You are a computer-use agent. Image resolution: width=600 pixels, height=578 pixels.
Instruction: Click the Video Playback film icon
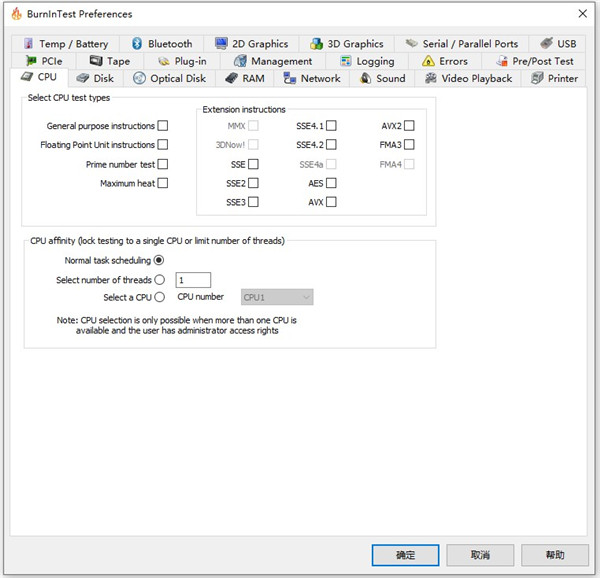(431, 78)
